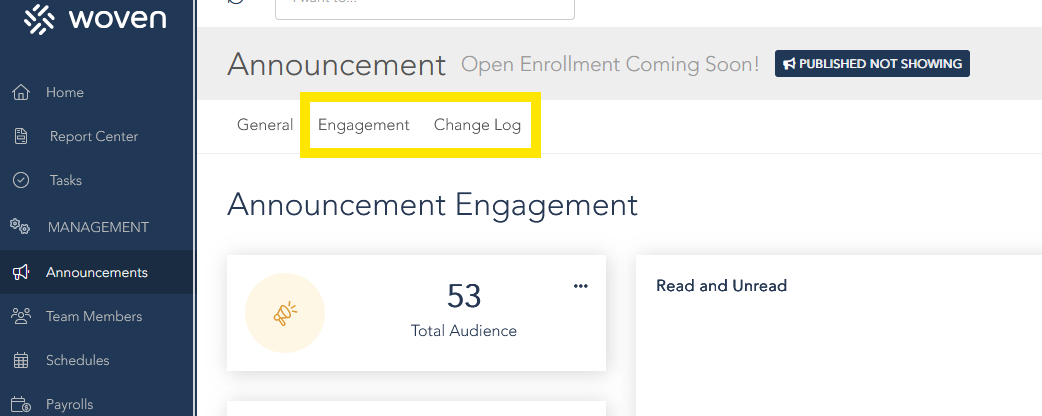Click the Woven logo

[95, 20]
